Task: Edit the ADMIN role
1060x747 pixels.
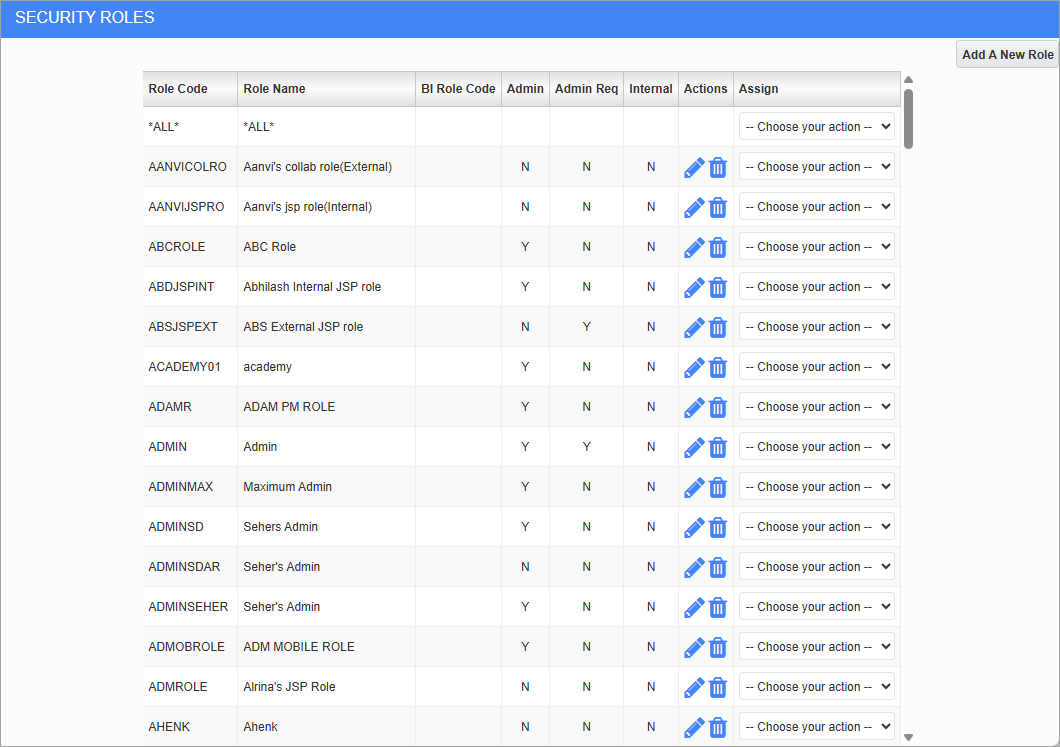Action: coord(694,447)
